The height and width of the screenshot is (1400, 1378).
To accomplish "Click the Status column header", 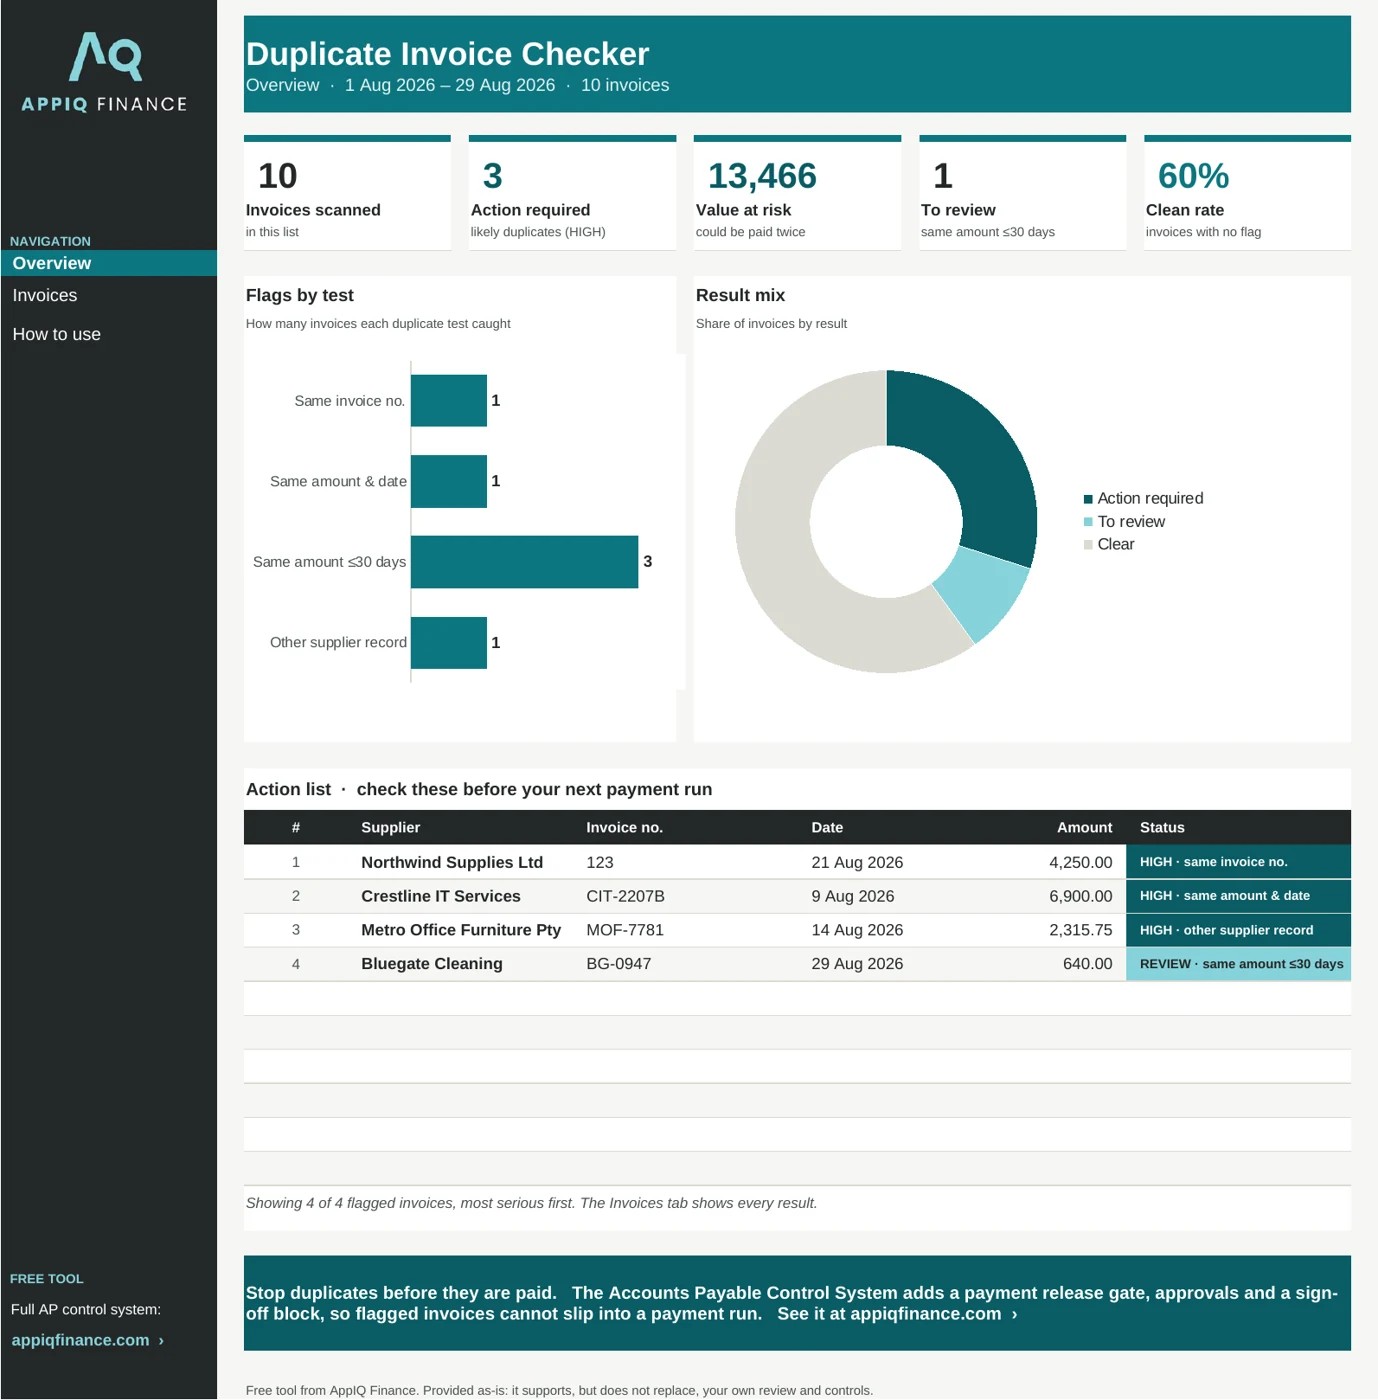I will pos(1162,827).
